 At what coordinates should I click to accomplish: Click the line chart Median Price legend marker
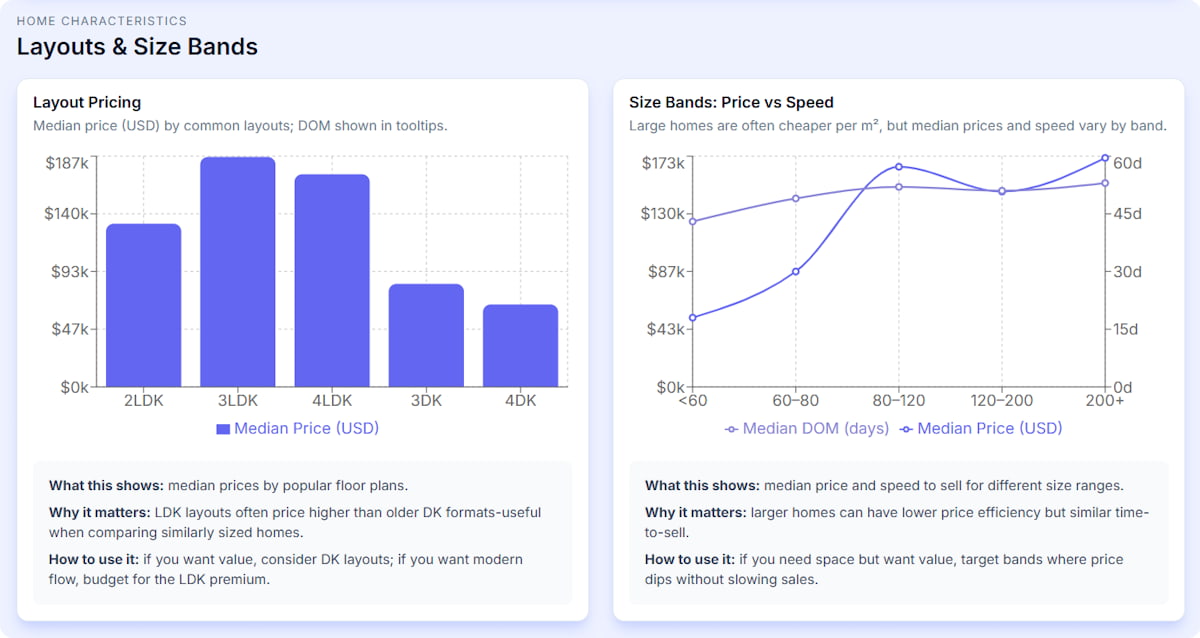point(906,429)
